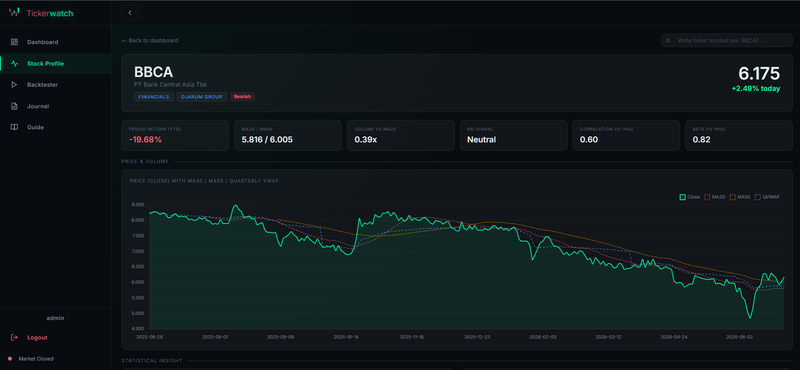800x370 pixels.
Task: Open the Backtester menu item
Action: click(x=55, y=85)
